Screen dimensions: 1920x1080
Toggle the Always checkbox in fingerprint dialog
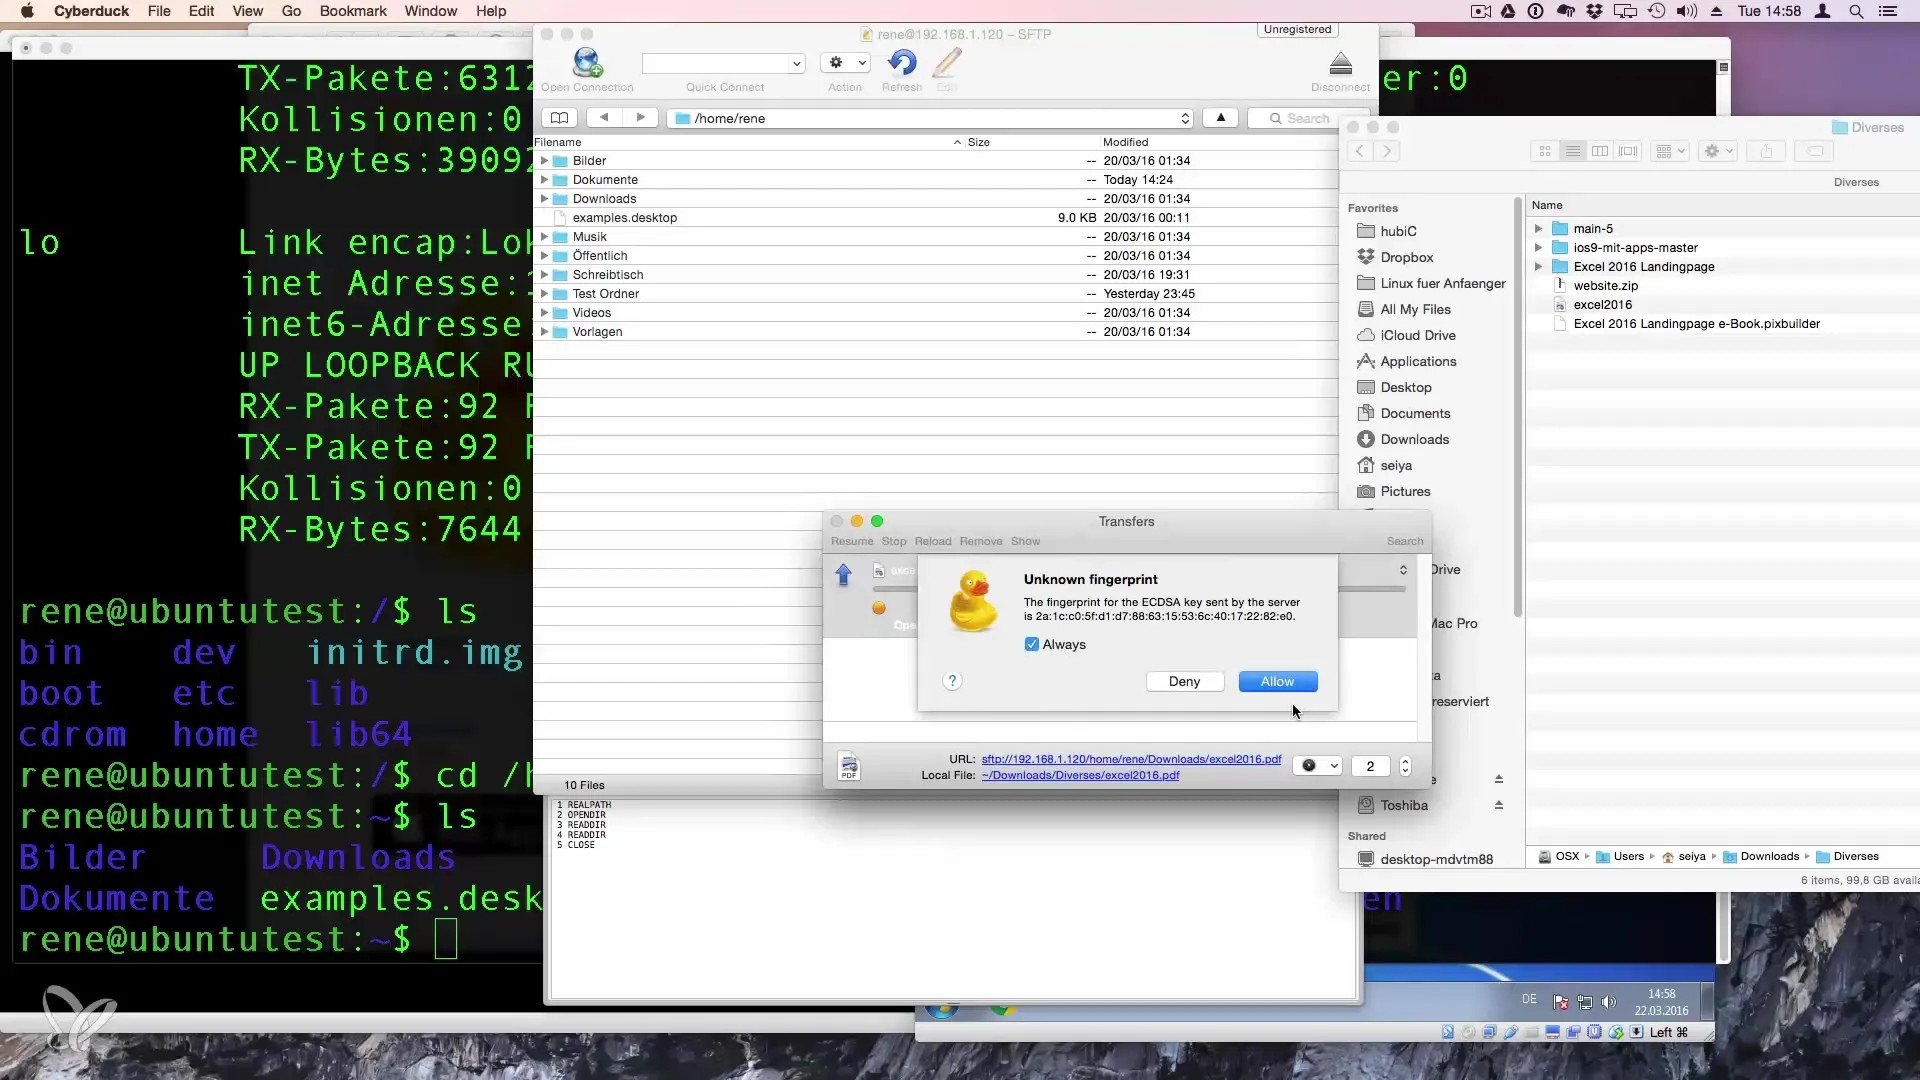coord(1032,644)
